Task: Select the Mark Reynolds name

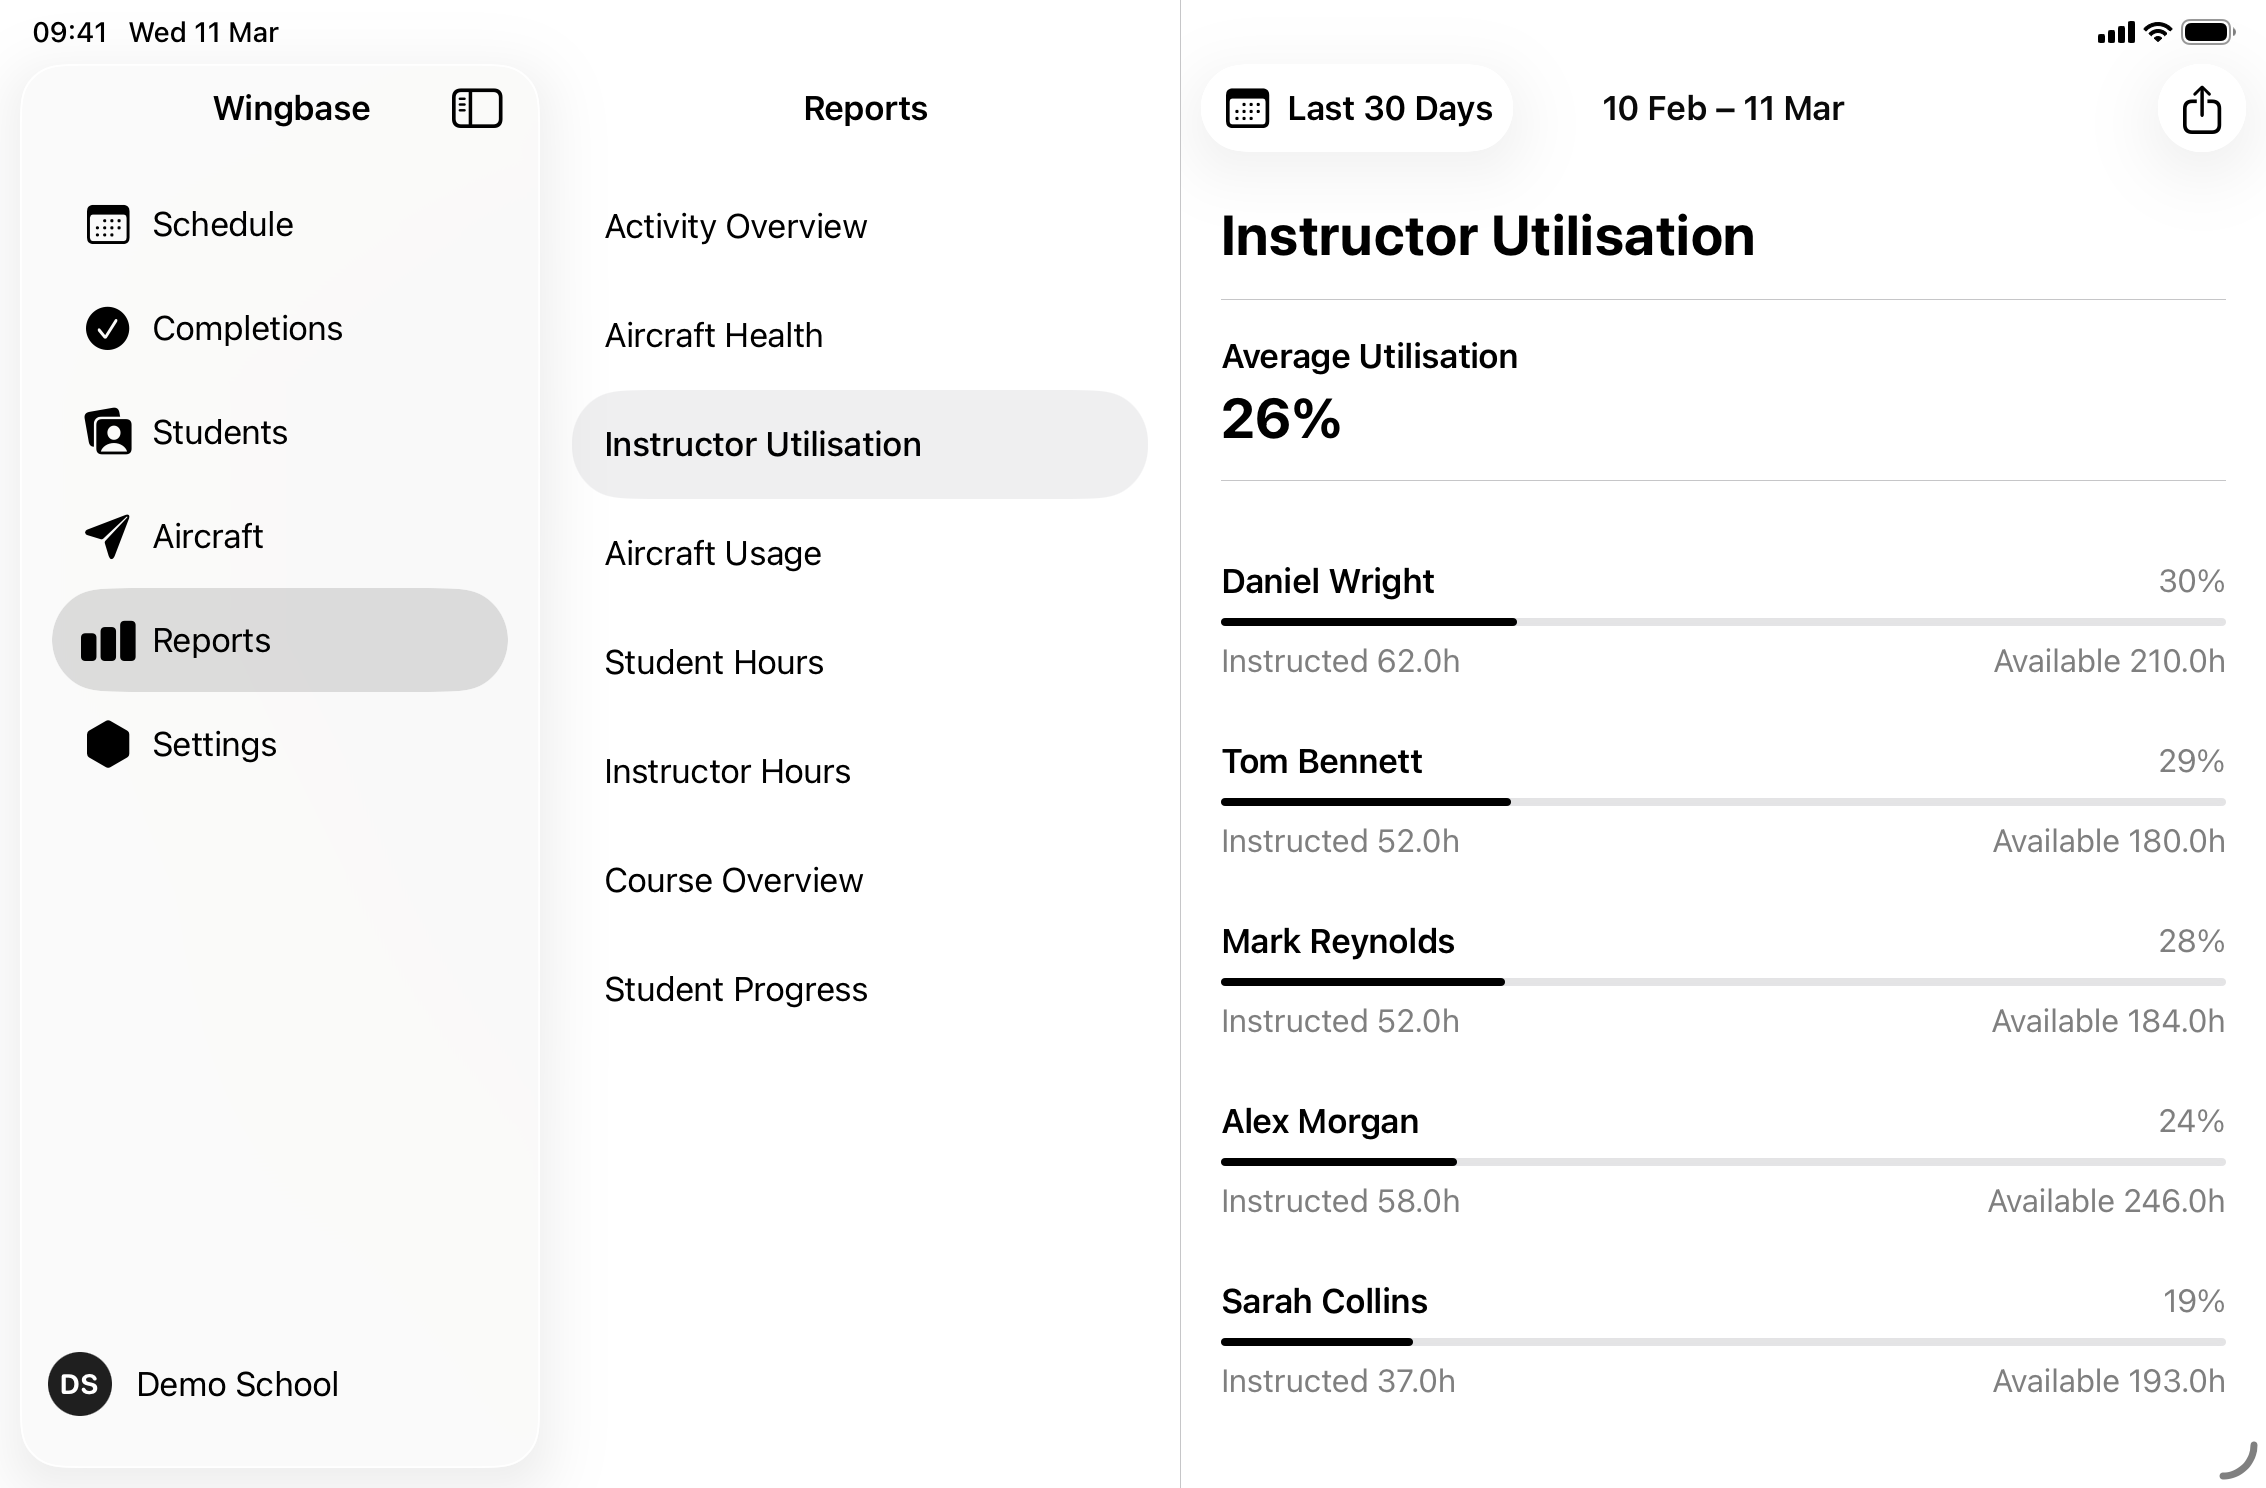Action: tap(1338, 942)
